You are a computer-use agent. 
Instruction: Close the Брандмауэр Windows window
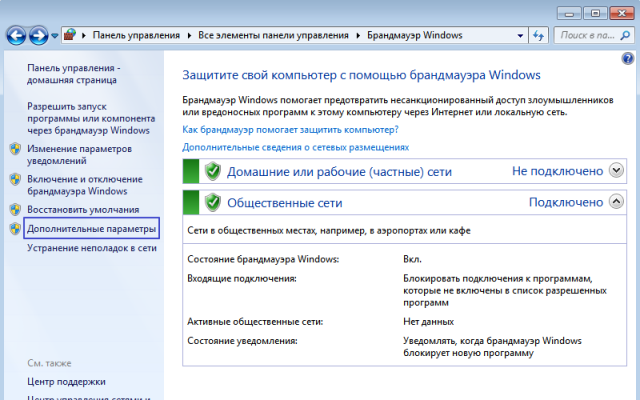(x=622, y=13)
